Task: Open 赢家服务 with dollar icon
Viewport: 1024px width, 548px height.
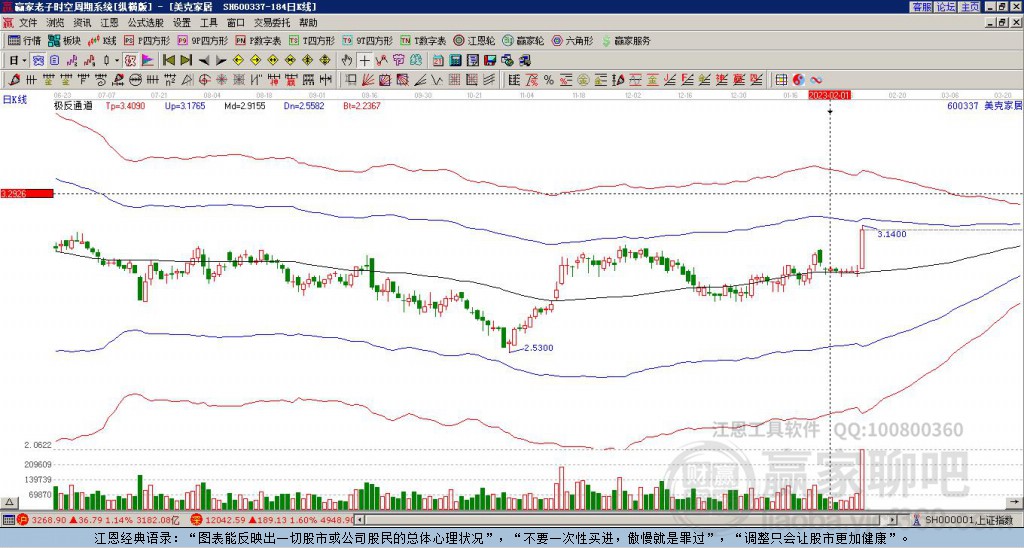Action: tap(626, 40)
